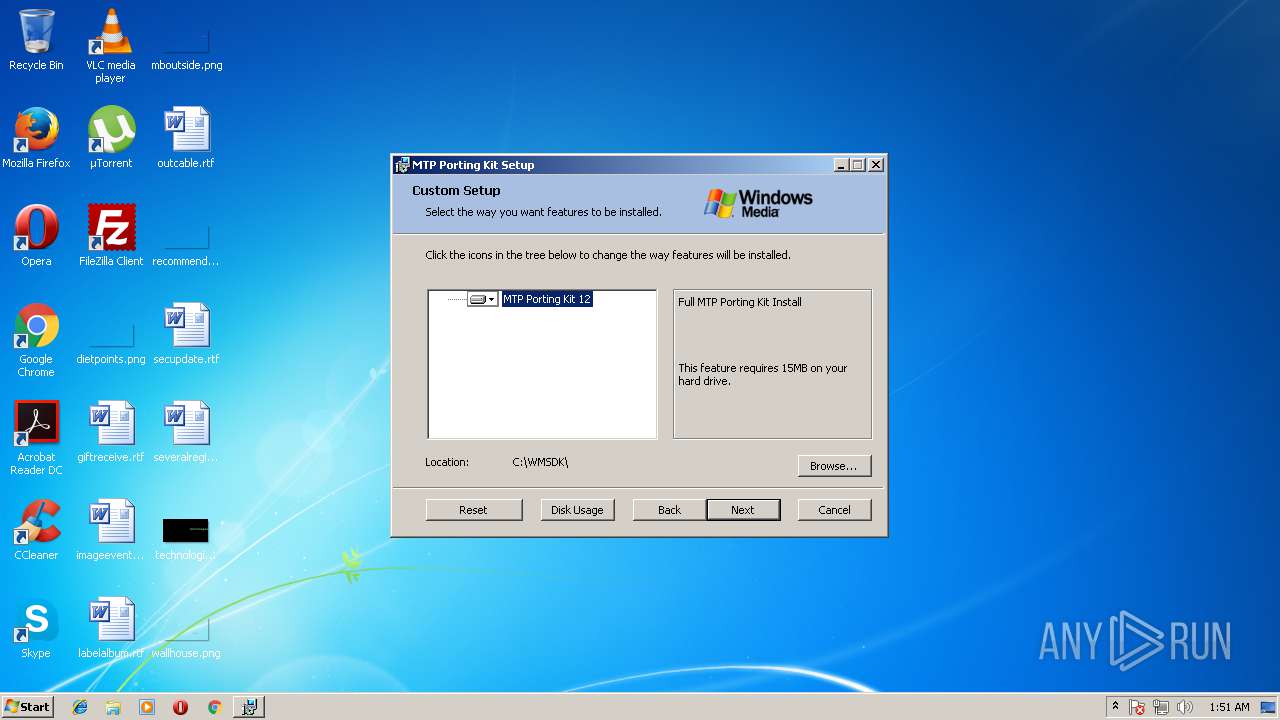Select the MTP Porting Kit 12 tree item
1280x720 pixels.
[547, 299]
